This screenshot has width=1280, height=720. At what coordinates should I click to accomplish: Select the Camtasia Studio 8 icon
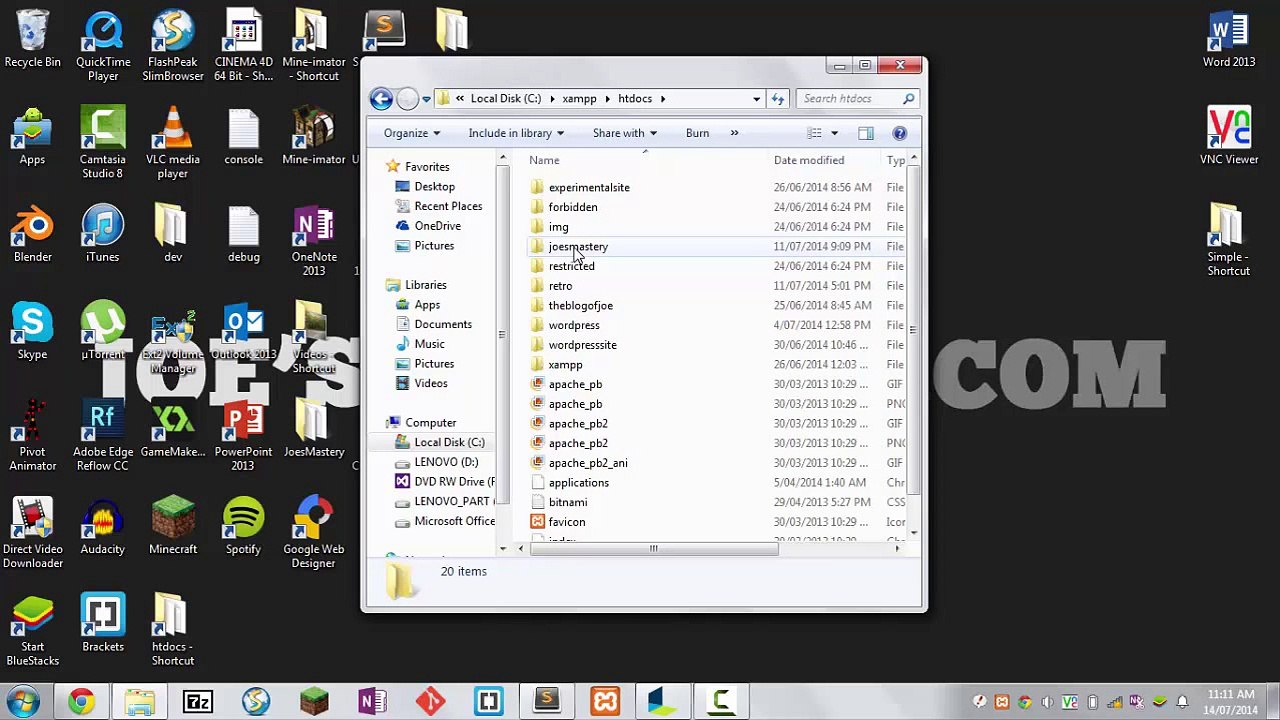(x=103, y=143)
